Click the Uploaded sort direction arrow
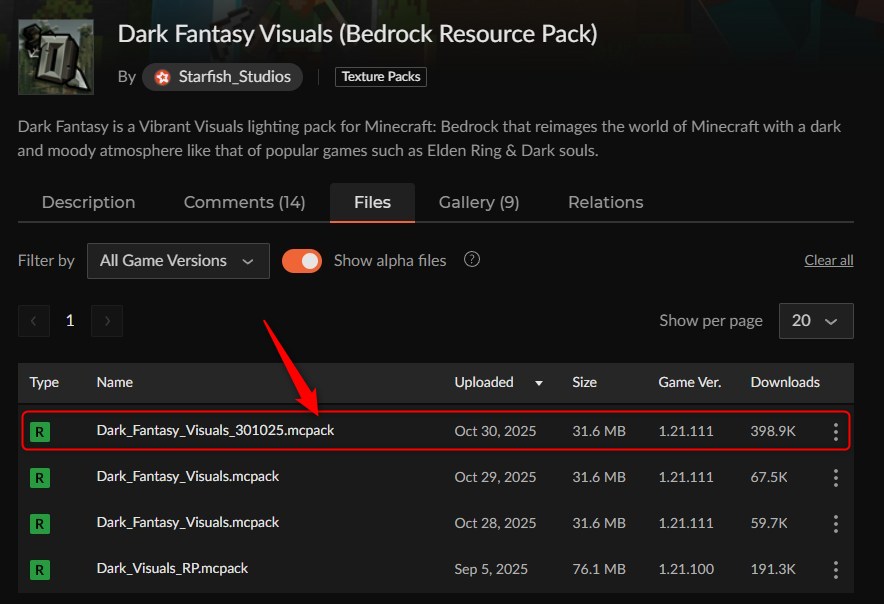The image size is (884, 604). click(539, 383)
